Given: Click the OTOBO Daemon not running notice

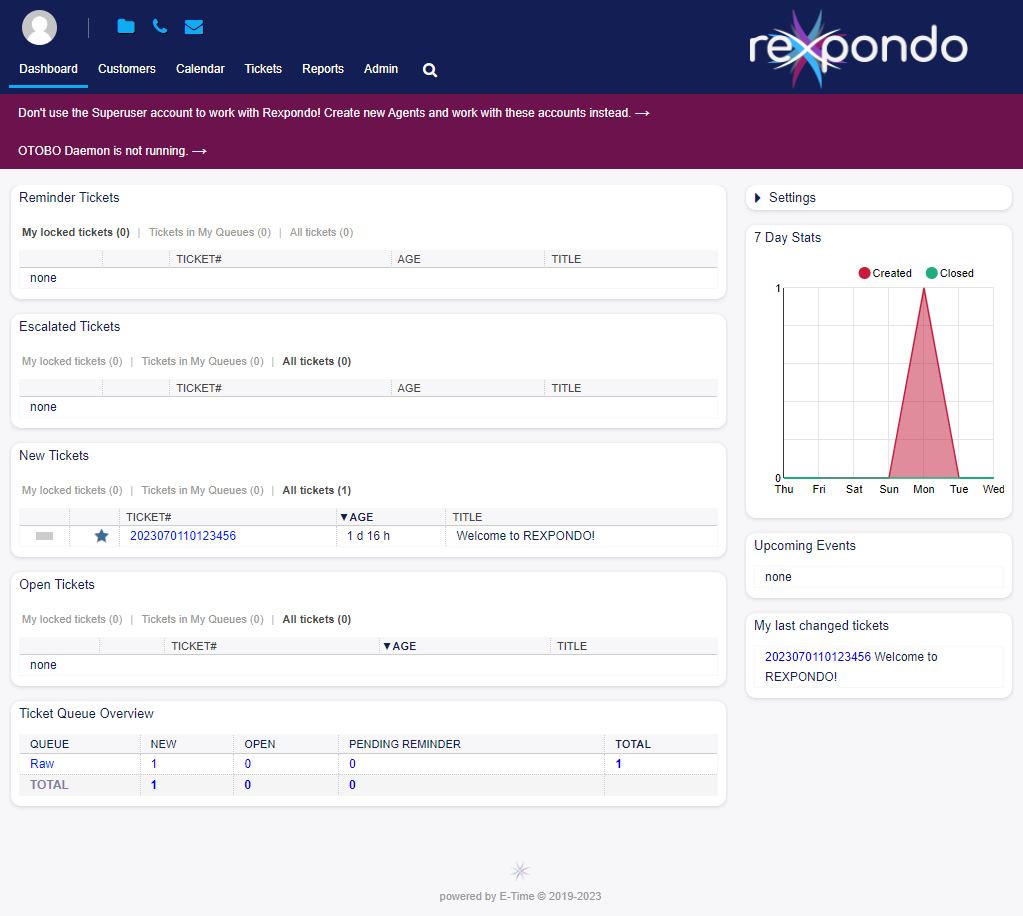Looking at the screenshot, I should click(112, 151).
